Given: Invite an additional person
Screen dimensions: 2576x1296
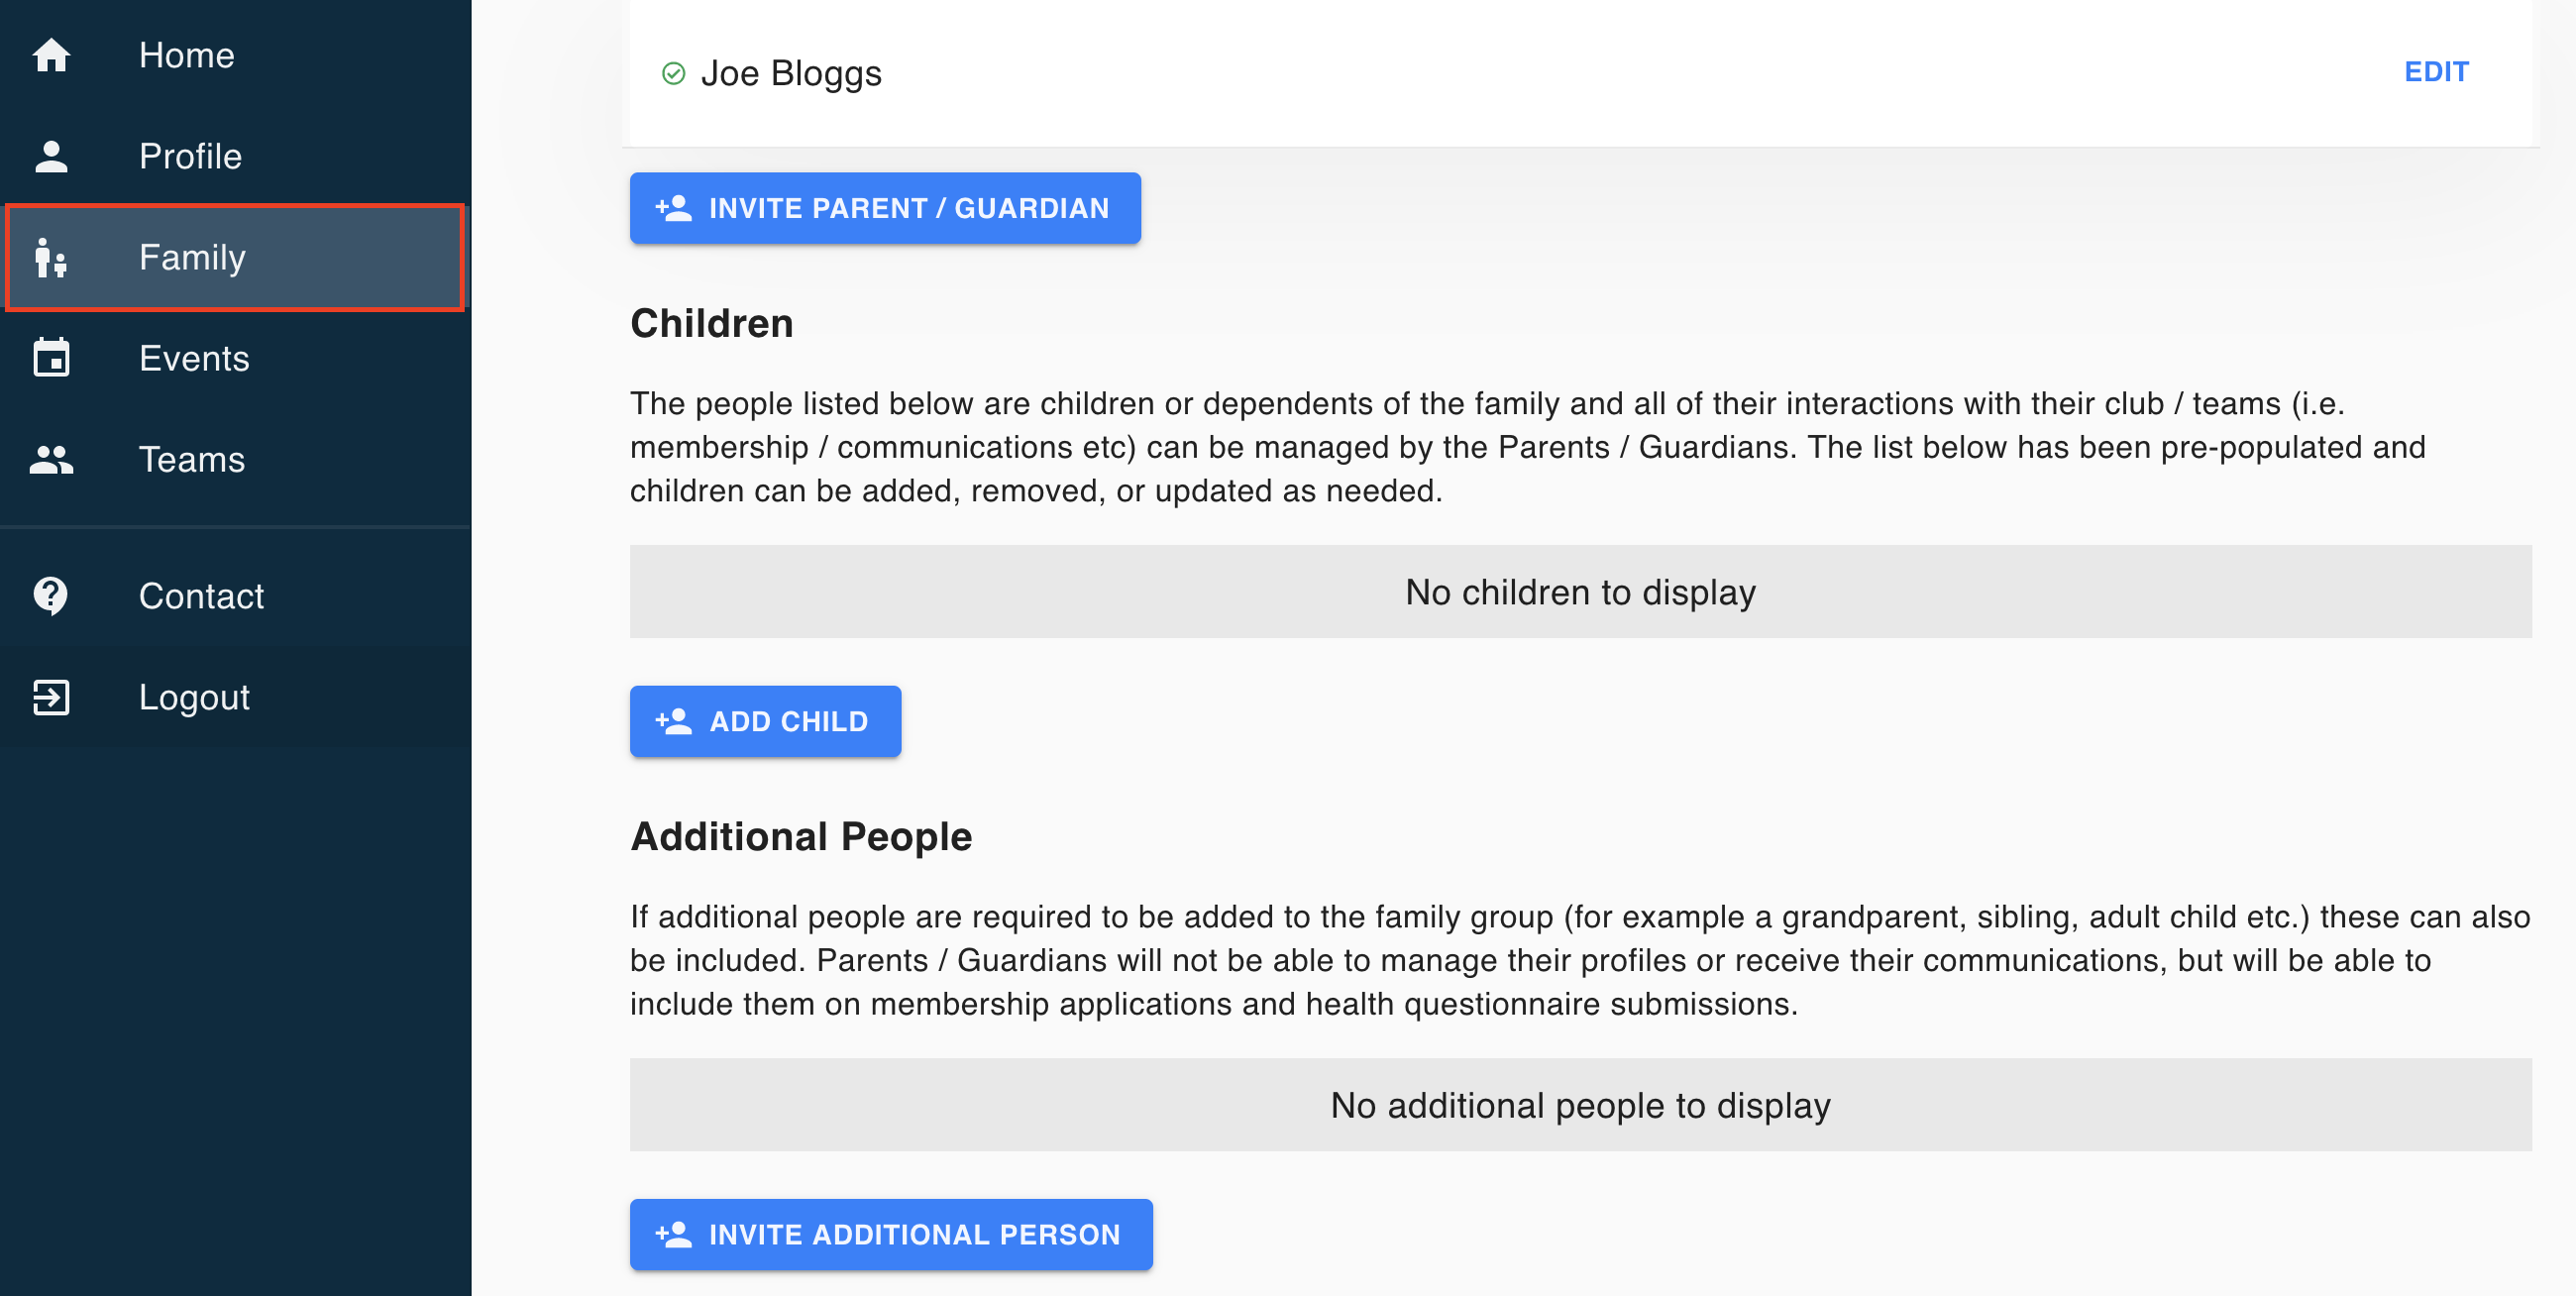Looking at the screenshot, I should (891, 1234).
